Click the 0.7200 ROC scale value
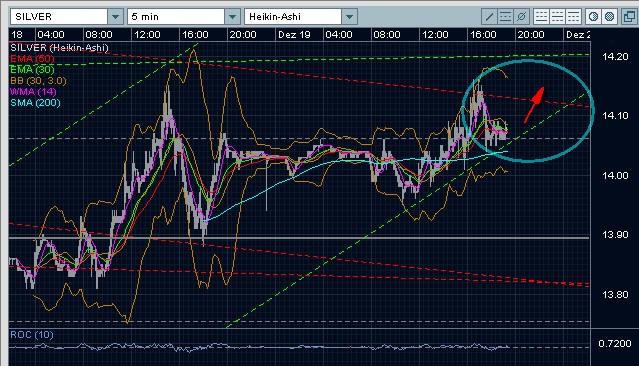Image resolution: width=639 pixels, height=366 pixels. click(615, 344)
